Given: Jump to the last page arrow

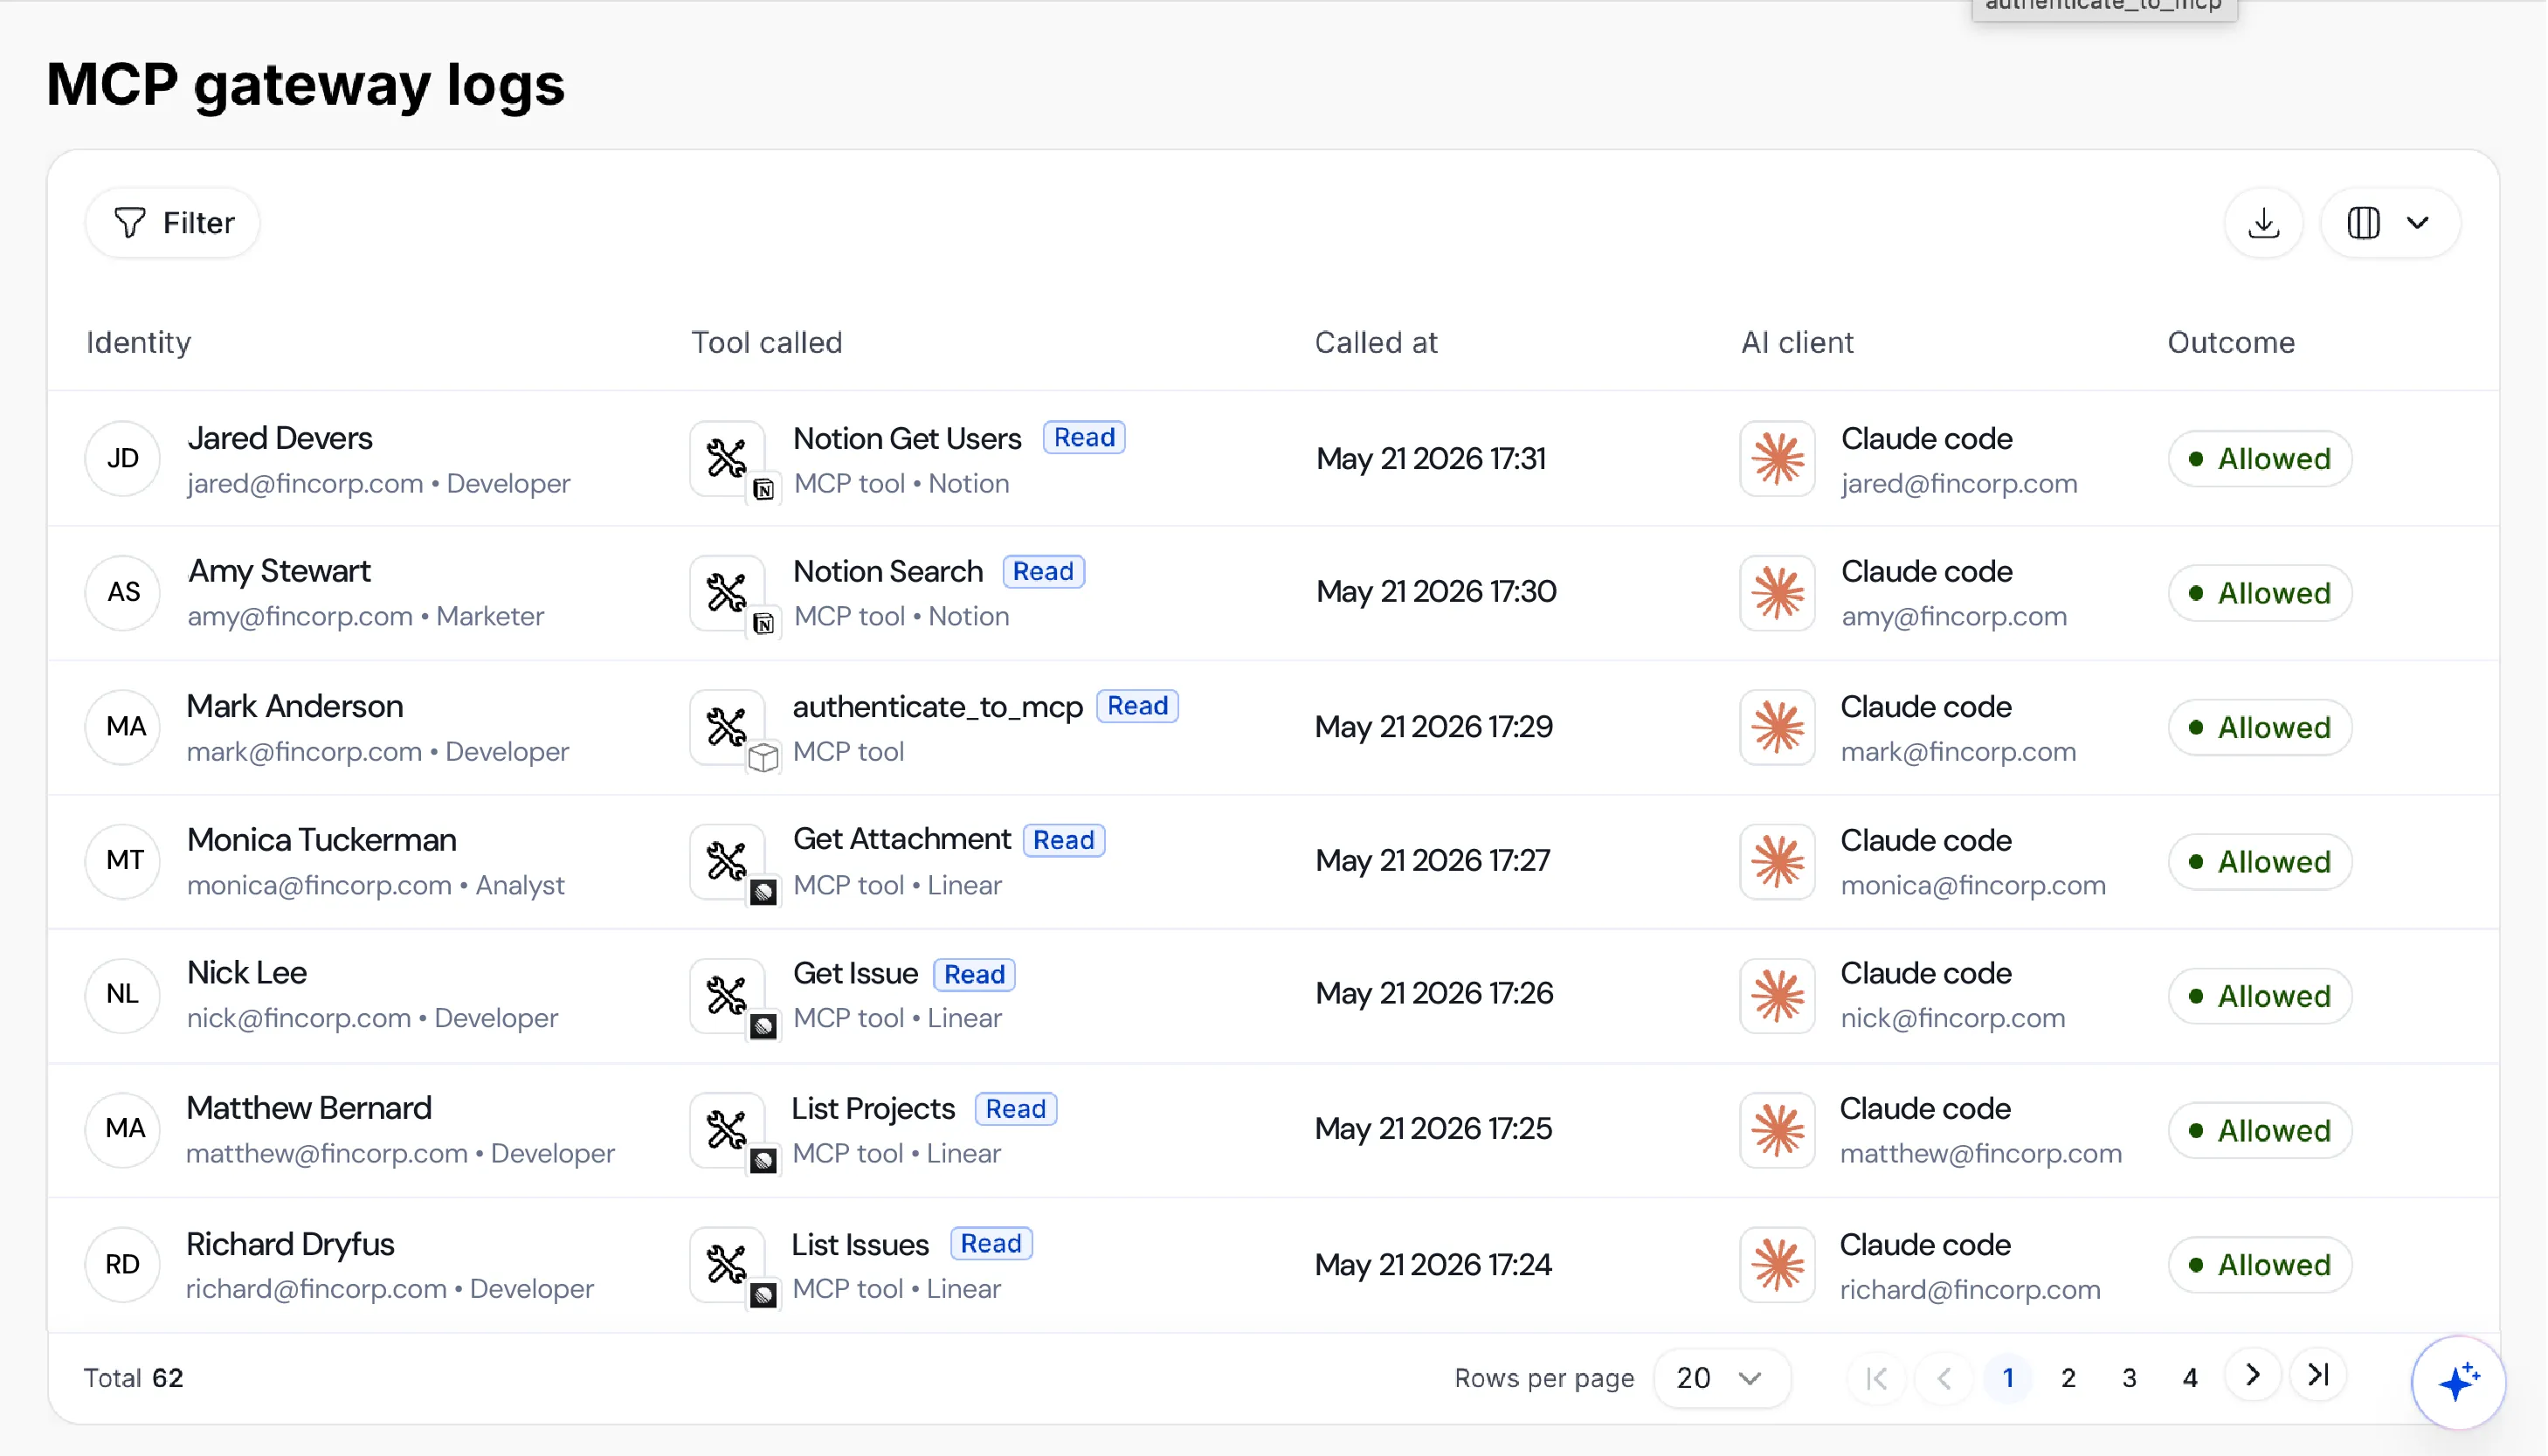Looking at the screenshot, I should pos(2319,1375).
